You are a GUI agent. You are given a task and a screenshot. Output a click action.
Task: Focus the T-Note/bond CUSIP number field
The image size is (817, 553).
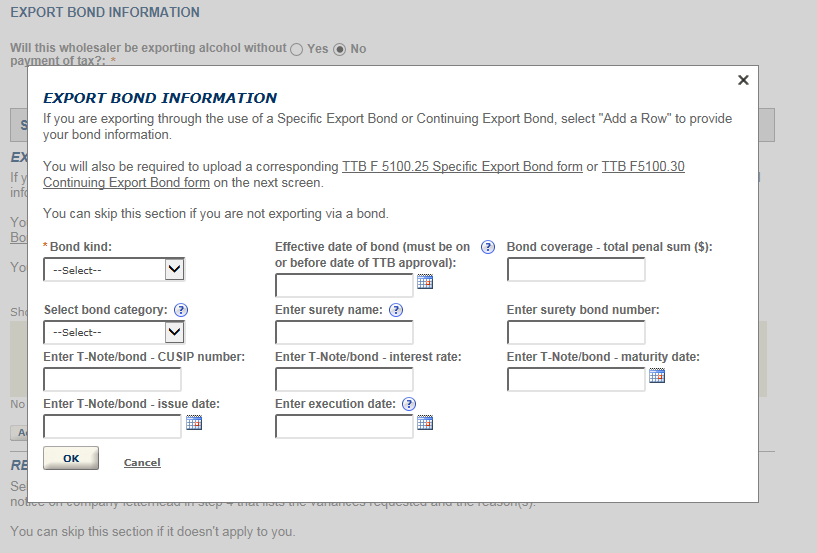[x=113, y=379]
